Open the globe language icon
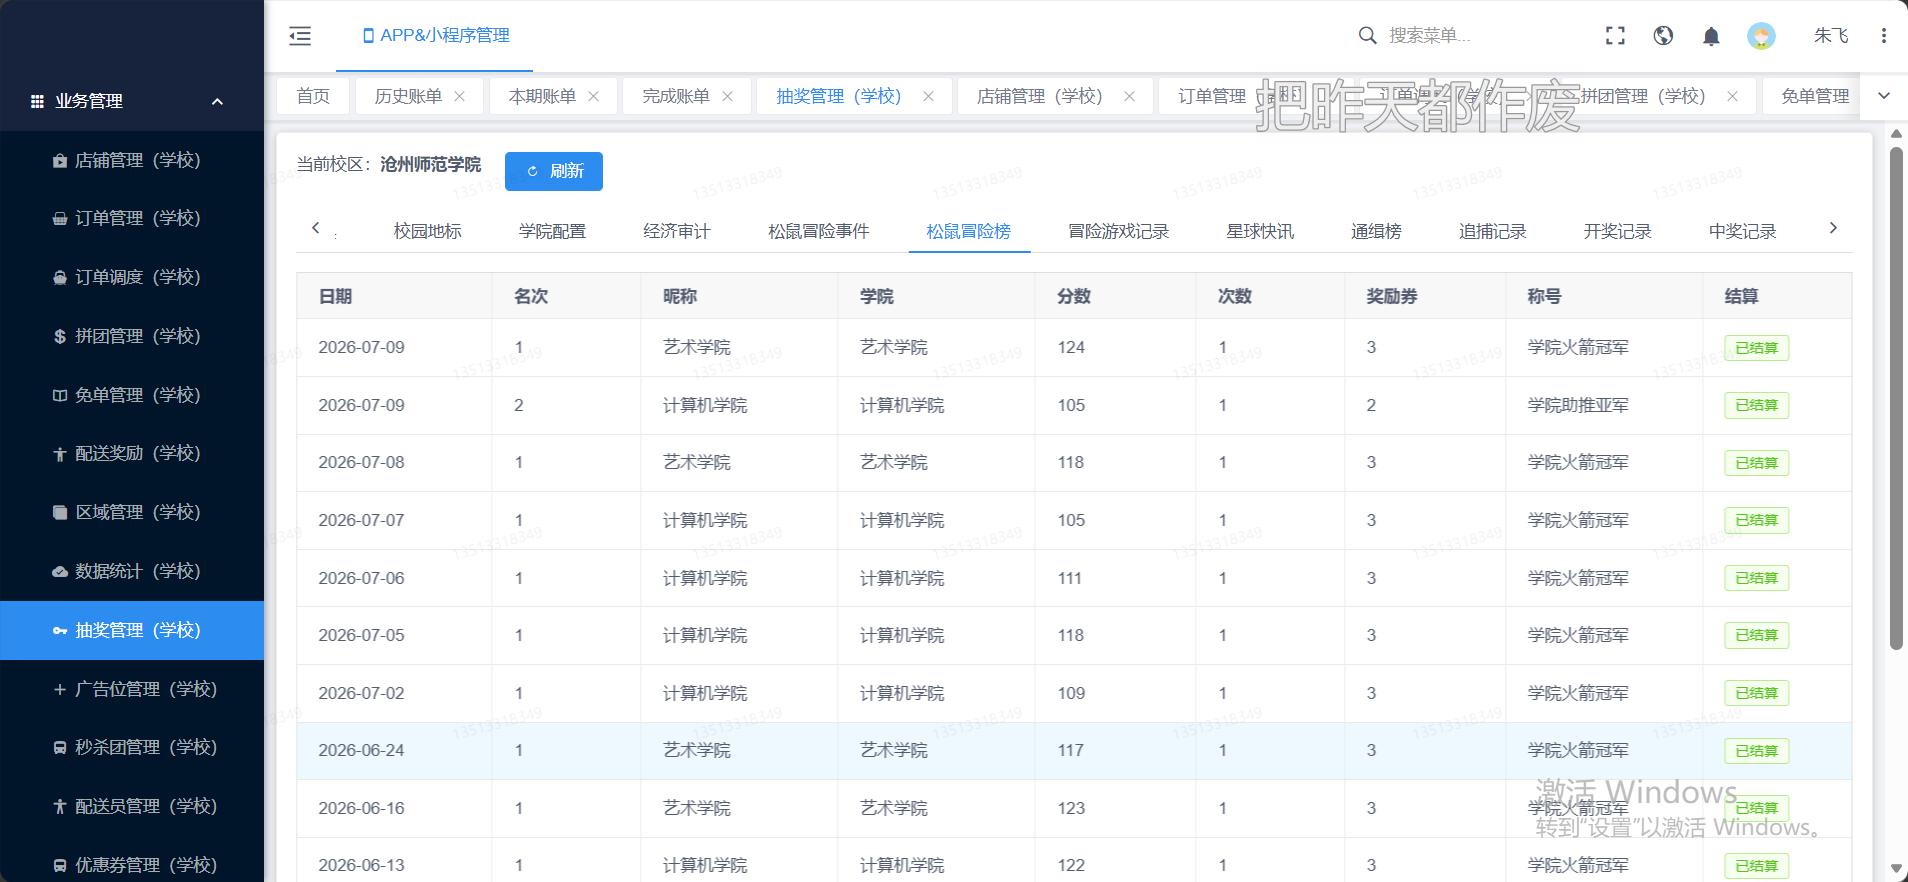The width and height of the screenshot is (1908, 882). pyautogui.click(x=1663, y=36)
